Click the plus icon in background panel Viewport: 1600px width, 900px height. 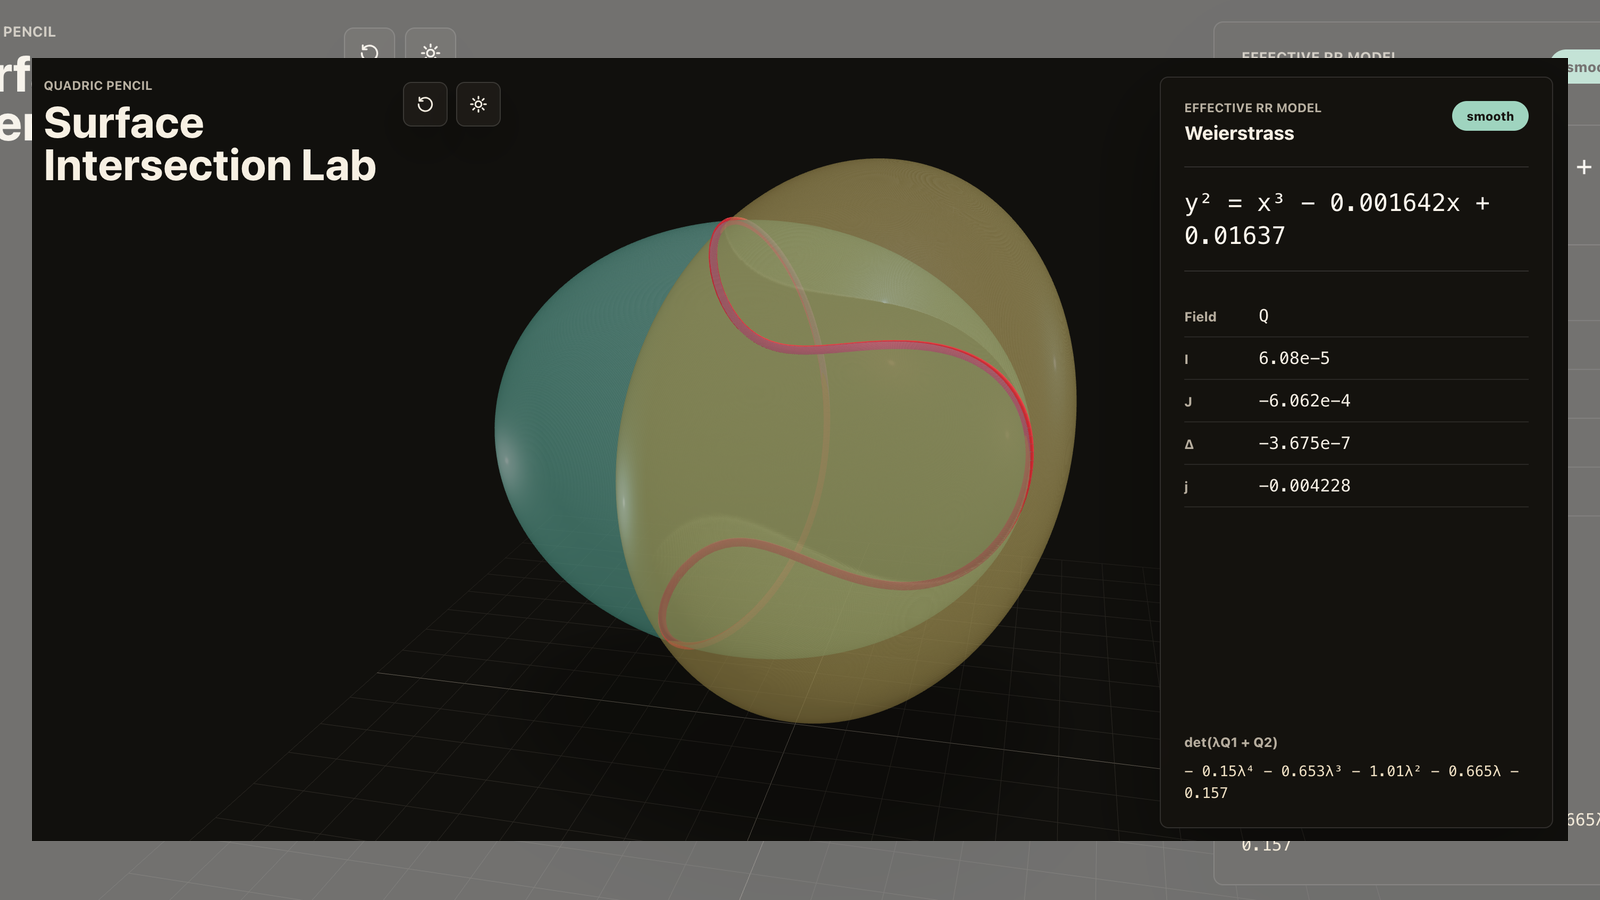1584,167
